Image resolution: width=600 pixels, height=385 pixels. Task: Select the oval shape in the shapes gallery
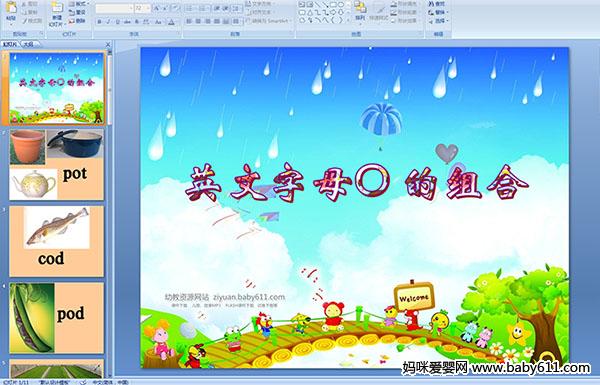coord(341,5)
